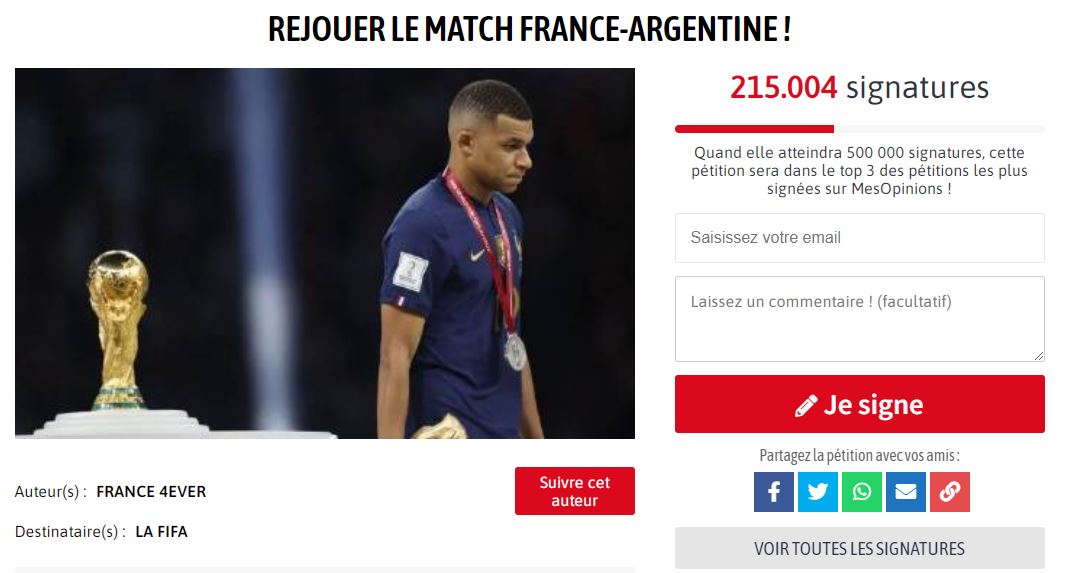Click the text about 500 000 signatures goal

[x=859, y=171]
